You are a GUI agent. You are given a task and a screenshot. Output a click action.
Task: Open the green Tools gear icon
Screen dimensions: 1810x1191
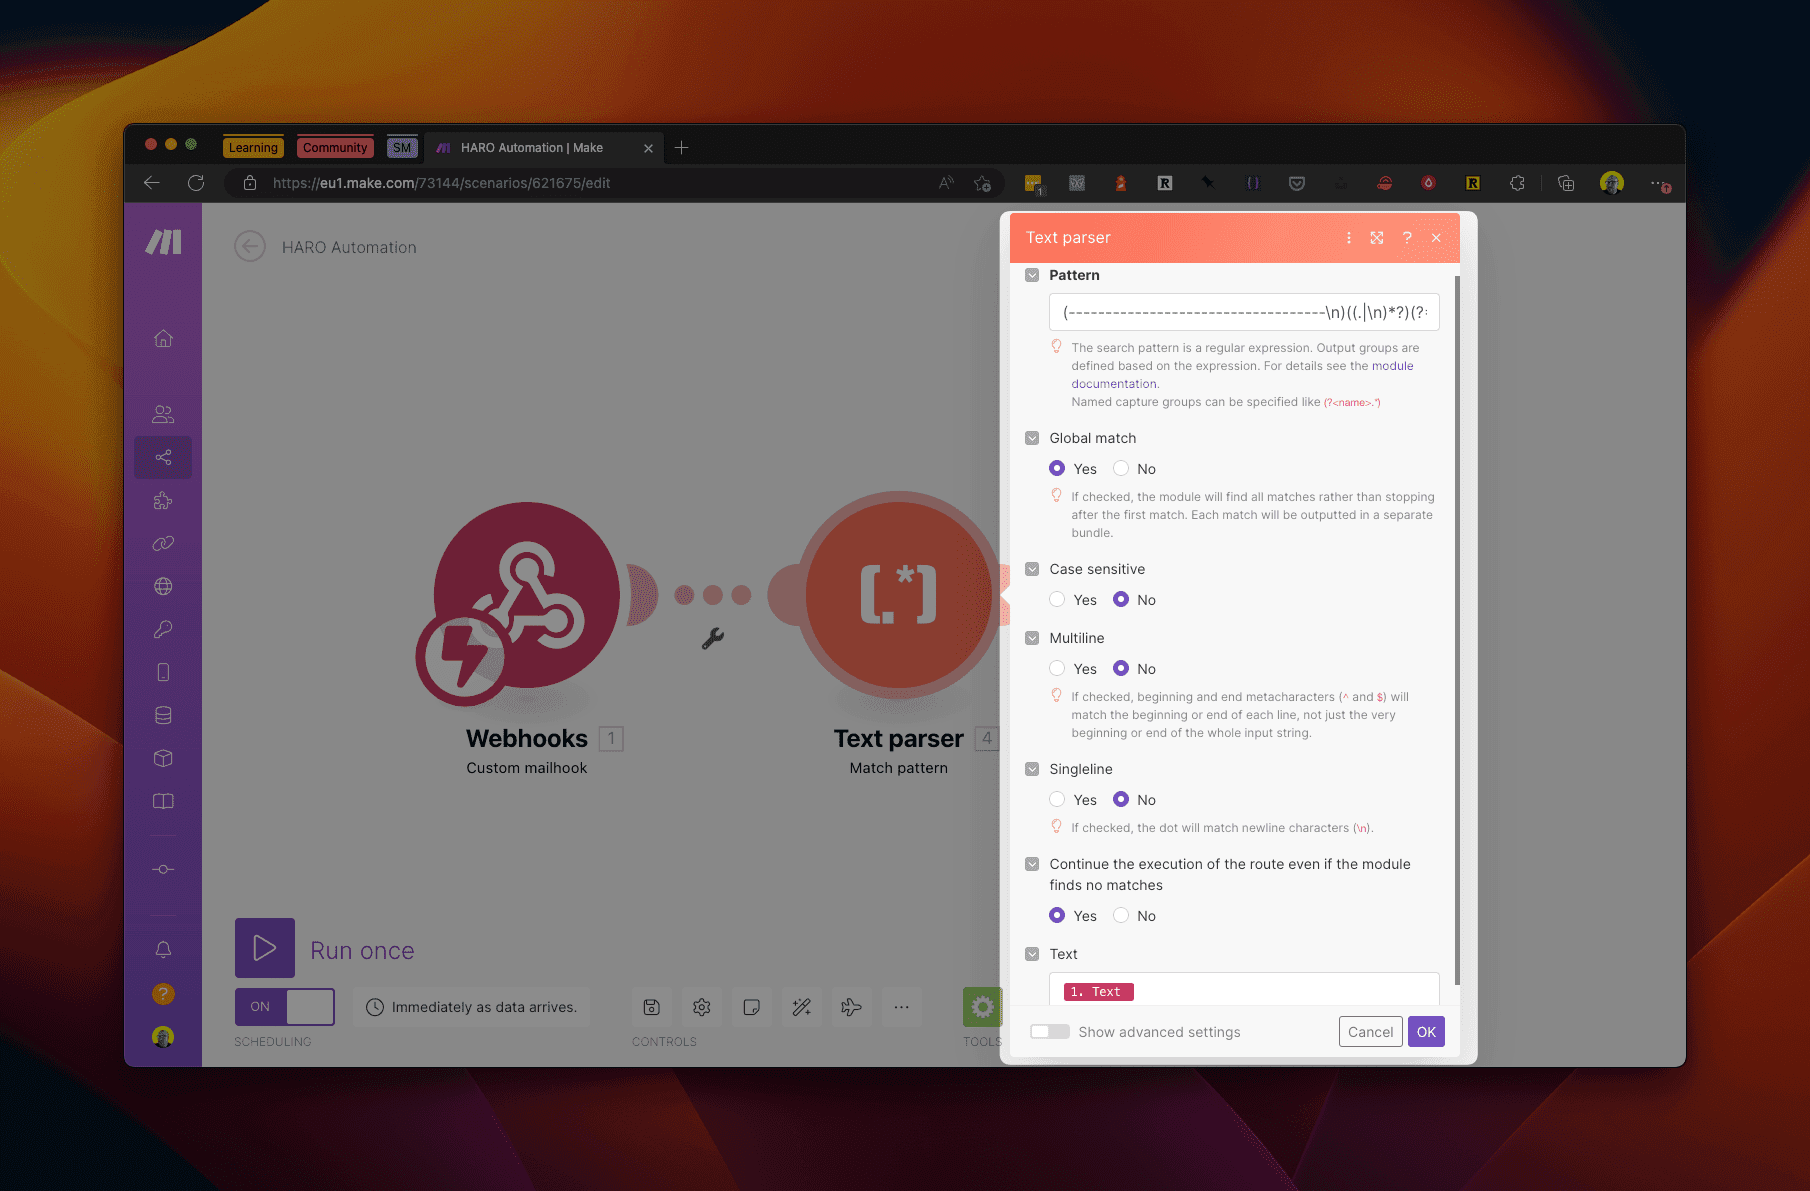(x=982, y=1007)
